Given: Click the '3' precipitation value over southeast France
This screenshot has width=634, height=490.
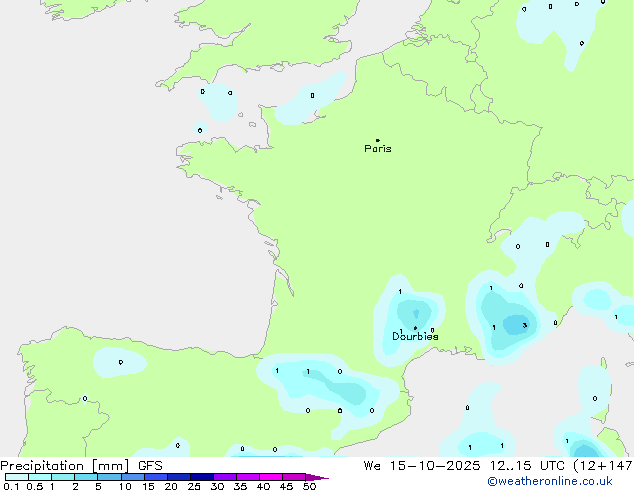Looking at the screenshot, I should click(x=524, y=325).
